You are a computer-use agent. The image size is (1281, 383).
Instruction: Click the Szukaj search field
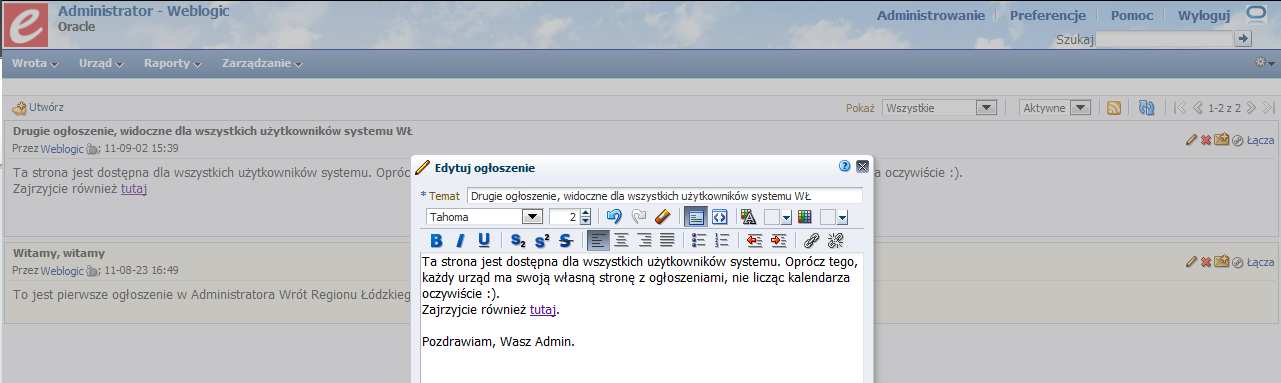coord(1165,39)
